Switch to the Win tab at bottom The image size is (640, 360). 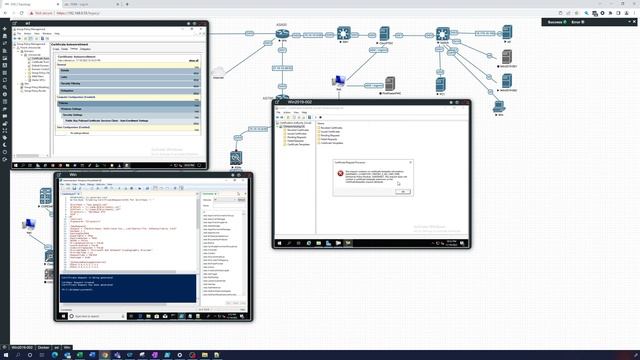pyautogui.click(x=67, y=347)
